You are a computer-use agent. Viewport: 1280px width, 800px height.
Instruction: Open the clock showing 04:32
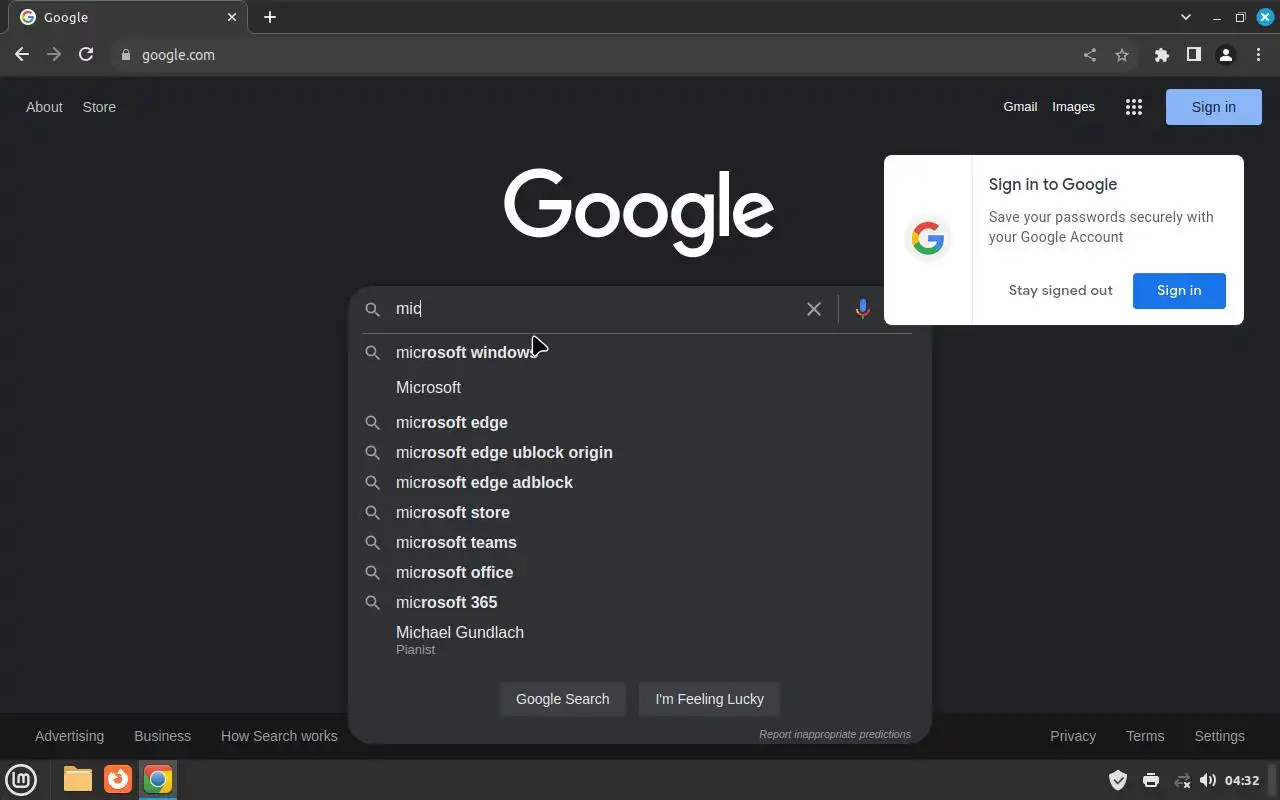click(1242, 780)
